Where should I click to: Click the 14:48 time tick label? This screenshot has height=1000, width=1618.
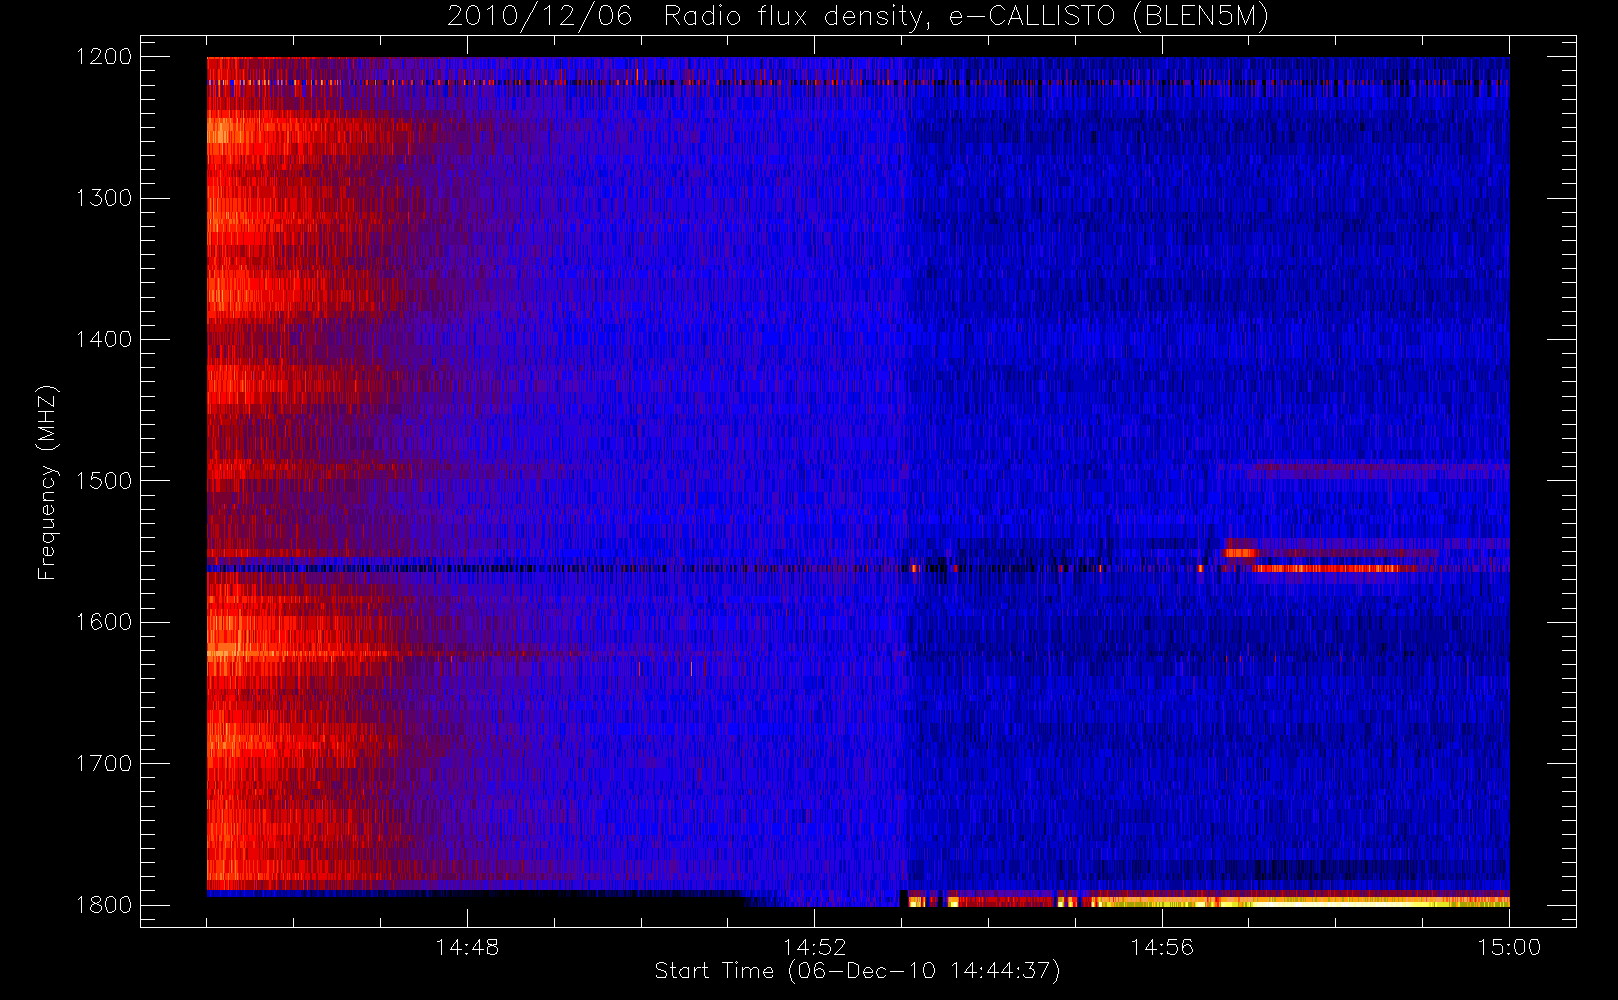[467, 947]
